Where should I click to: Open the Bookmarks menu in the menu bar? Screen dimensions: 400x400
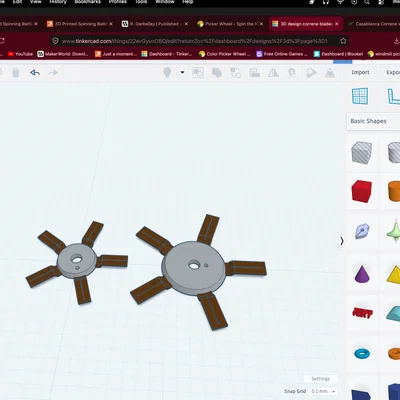pos(87,2)
